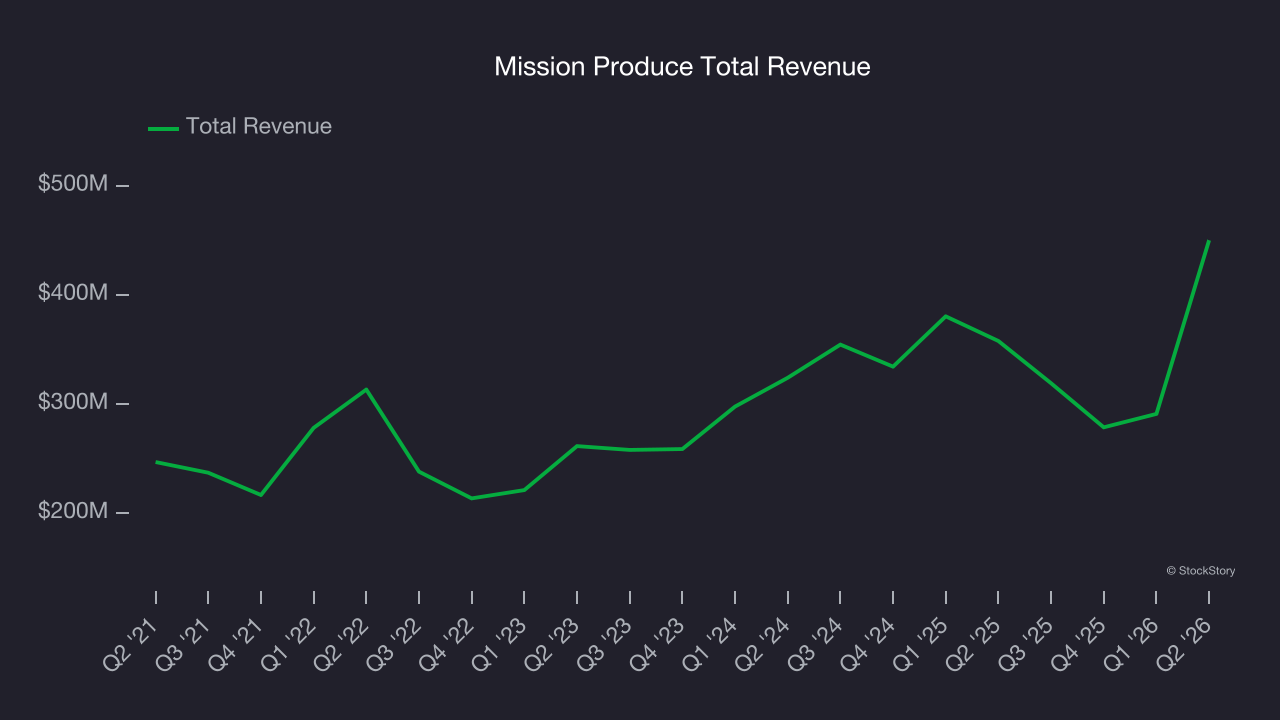Click the Q4 '24 x-axis label
The image size is (1280, 720).
click(x=869, y=644)
